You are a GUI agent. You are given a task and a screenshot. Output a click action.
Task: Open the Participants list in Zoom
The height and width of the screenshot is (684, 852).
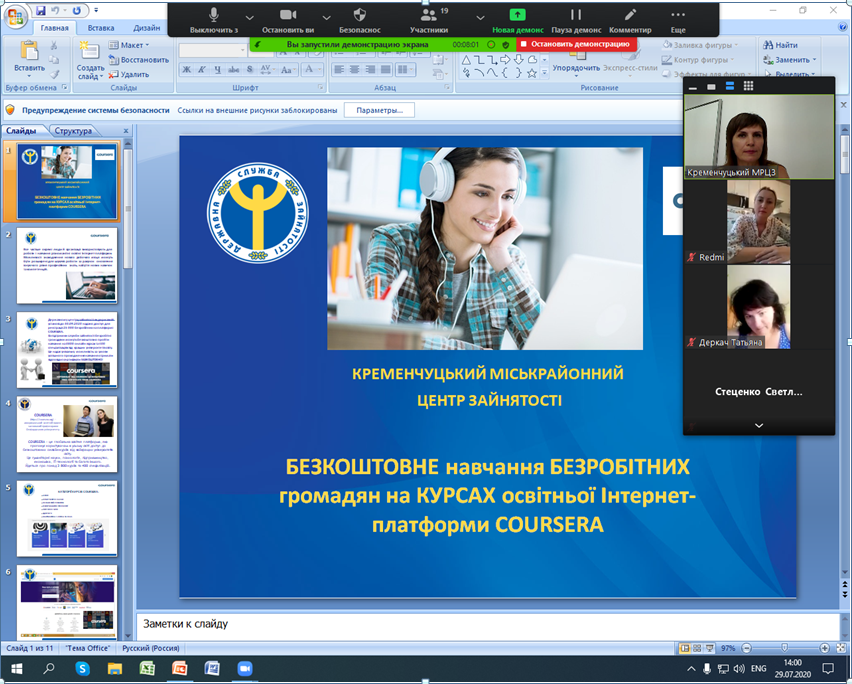[428, 17]
